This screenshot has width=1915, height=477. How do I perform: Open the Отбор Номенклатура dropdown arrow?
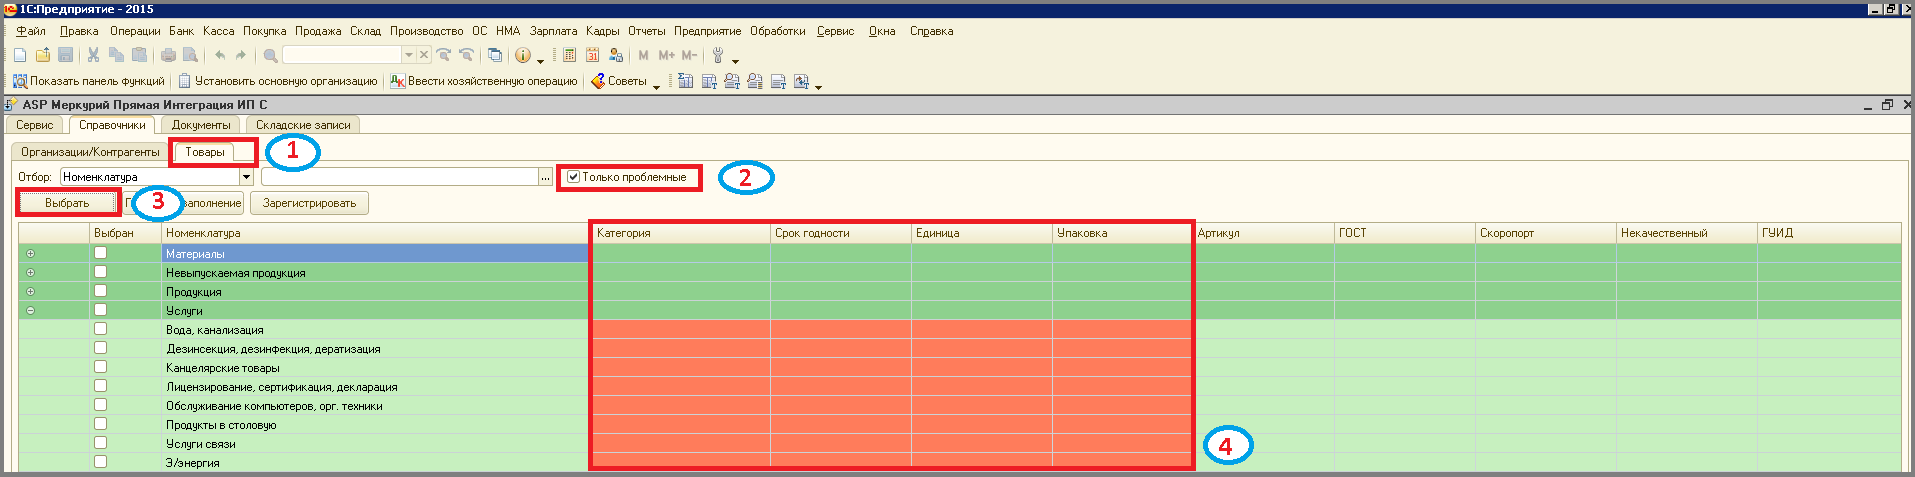click(x=246, y=177)
